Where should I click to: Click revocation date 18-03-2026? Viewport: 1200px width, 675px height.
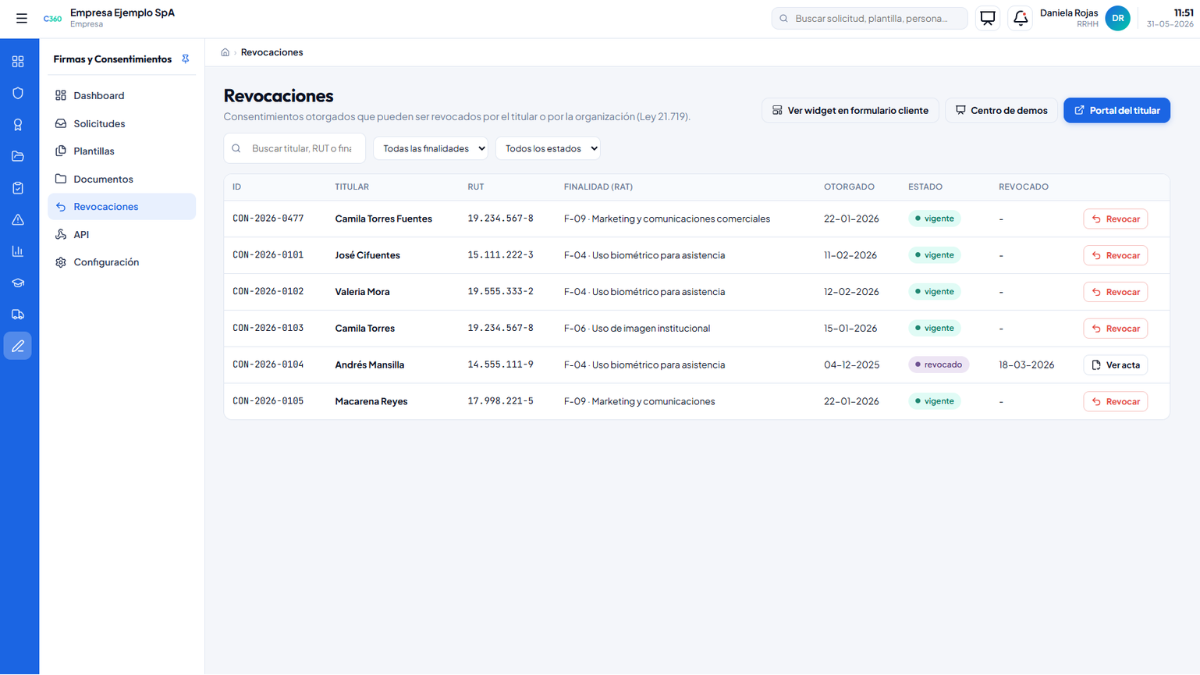1026,365
